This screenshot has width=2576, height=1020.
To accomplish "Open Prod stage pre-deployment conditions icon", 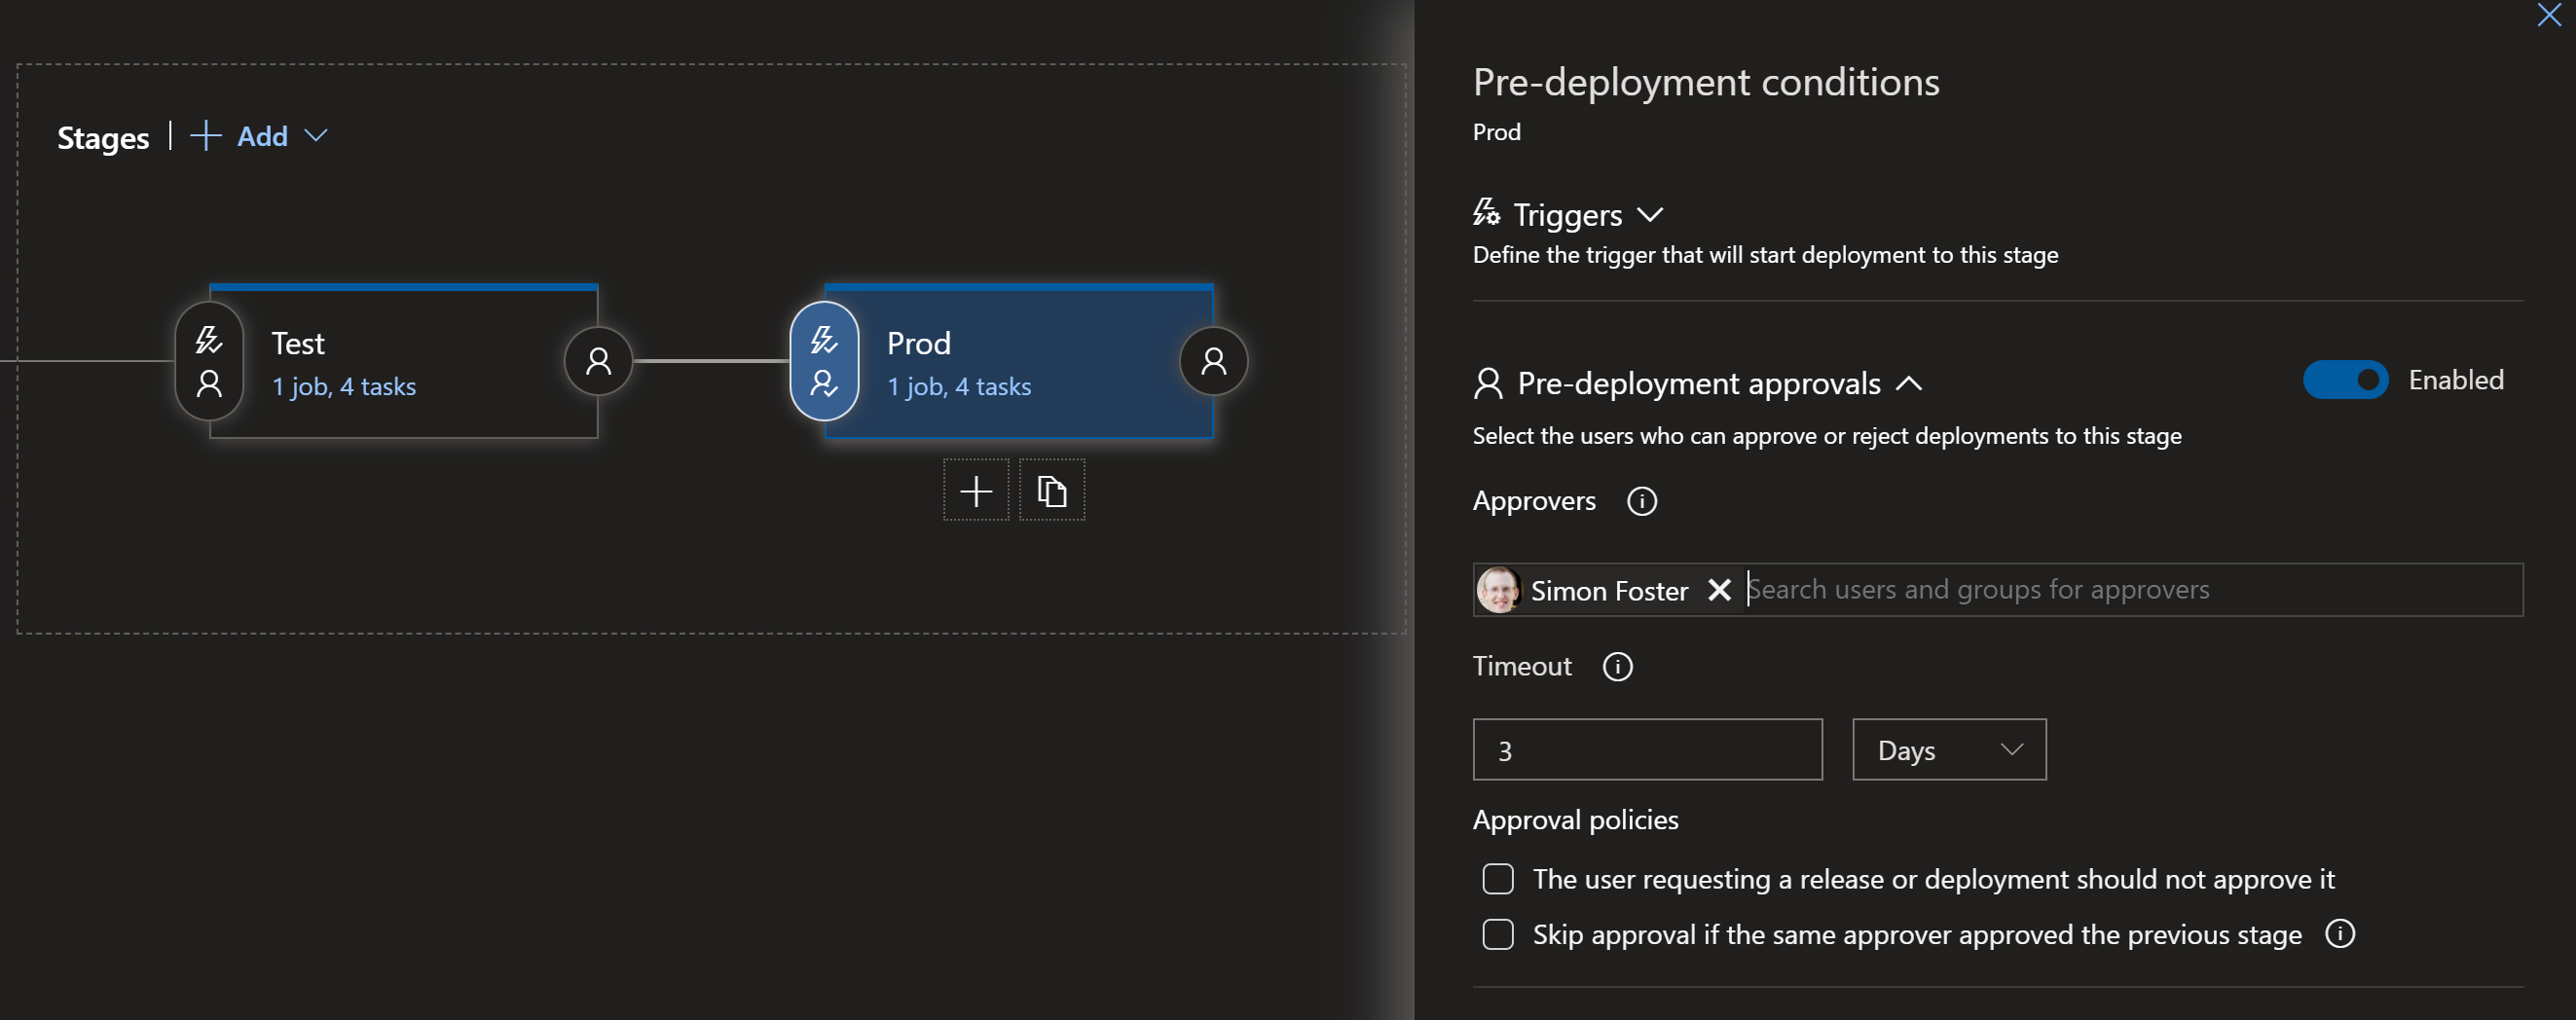I will (x=824, y=361).
